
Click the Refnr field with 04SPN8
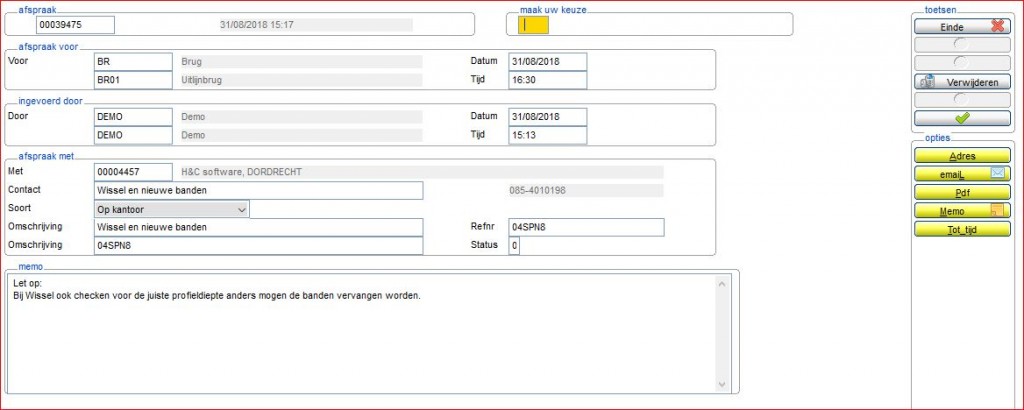point(585,228)
